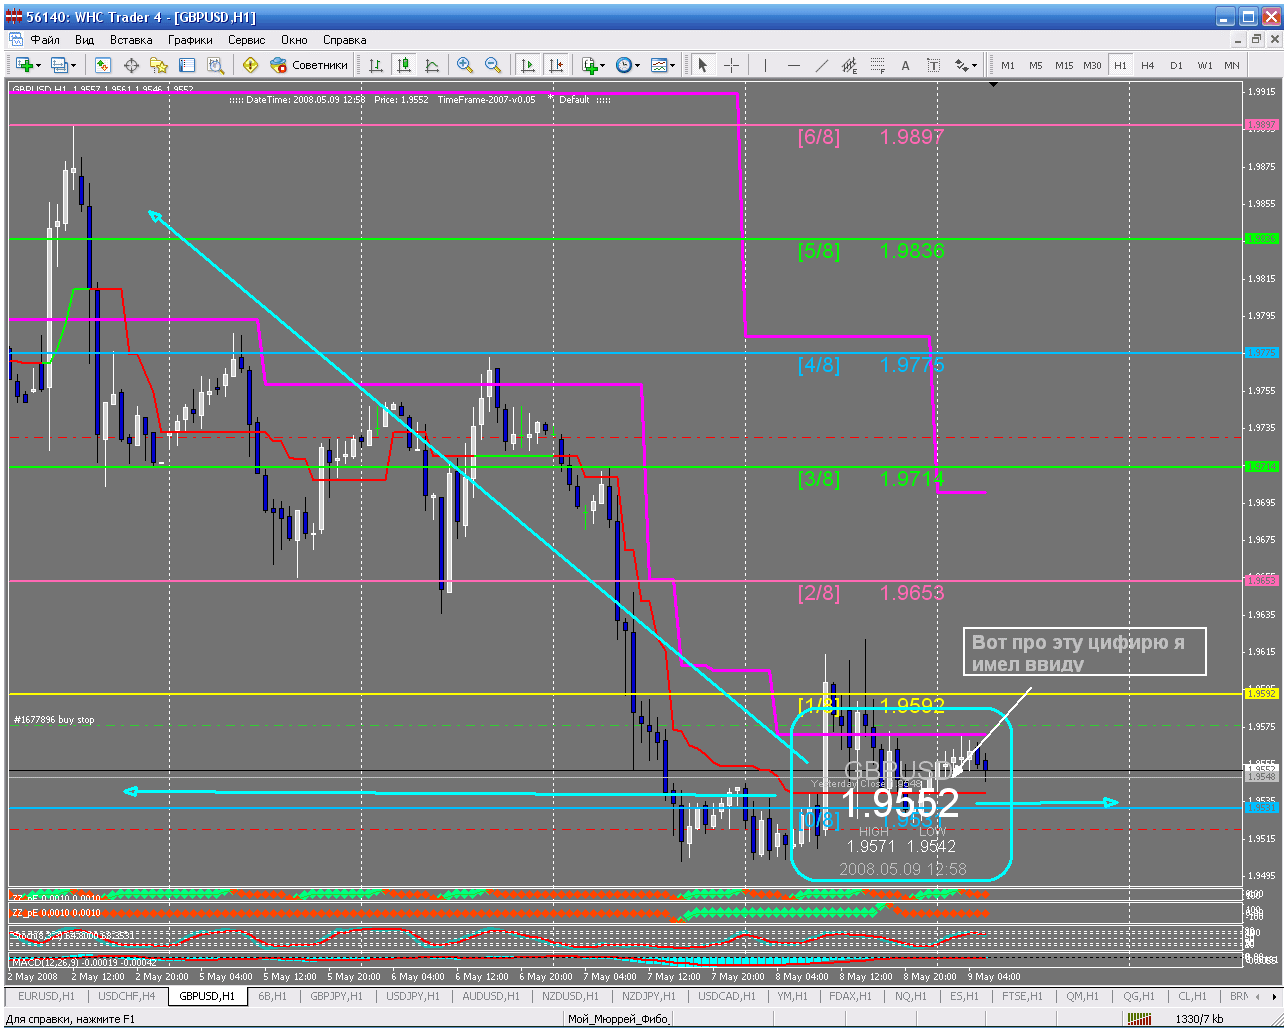Open the Strategy Tester magnifier icon
Image resolution: width=1288 pixels, height=1032 pixels.
click(x=215, y=65)
